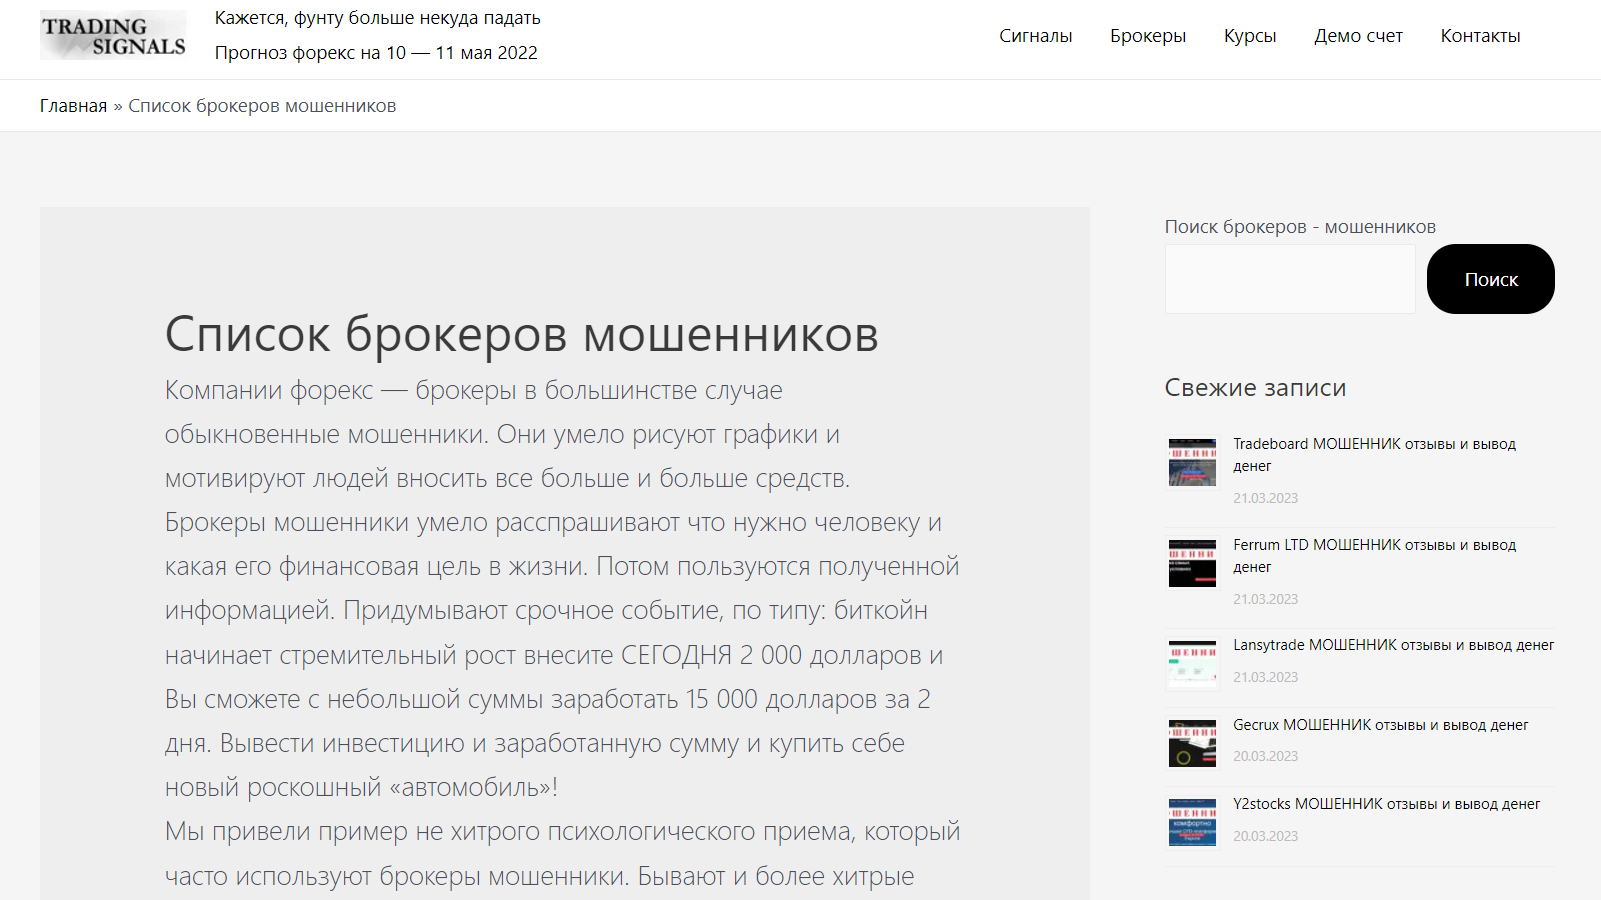This screenshot has width=1601, height=900.
Task: Open Tradeboard МОШЕННИК отзывы post link
Action: [x=1374, y=455]
